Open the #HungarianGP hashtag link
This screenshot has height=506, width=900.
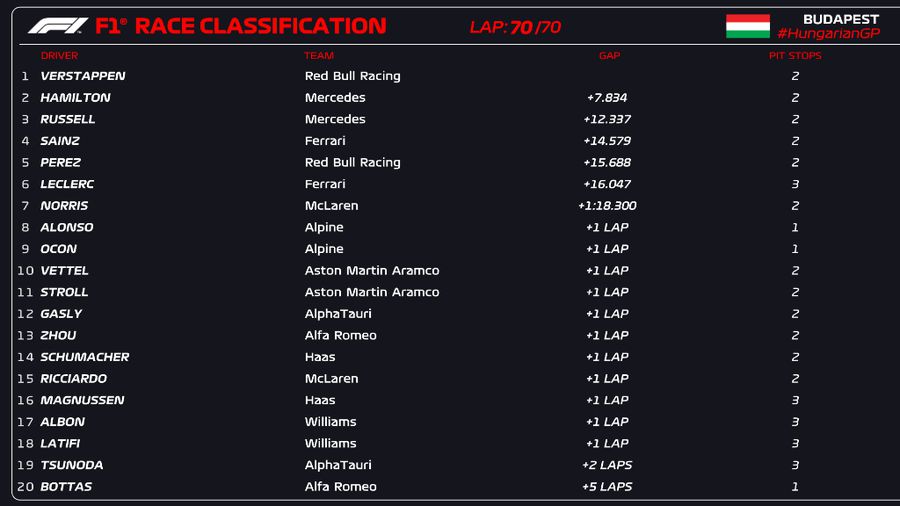(x=827, y=34)
